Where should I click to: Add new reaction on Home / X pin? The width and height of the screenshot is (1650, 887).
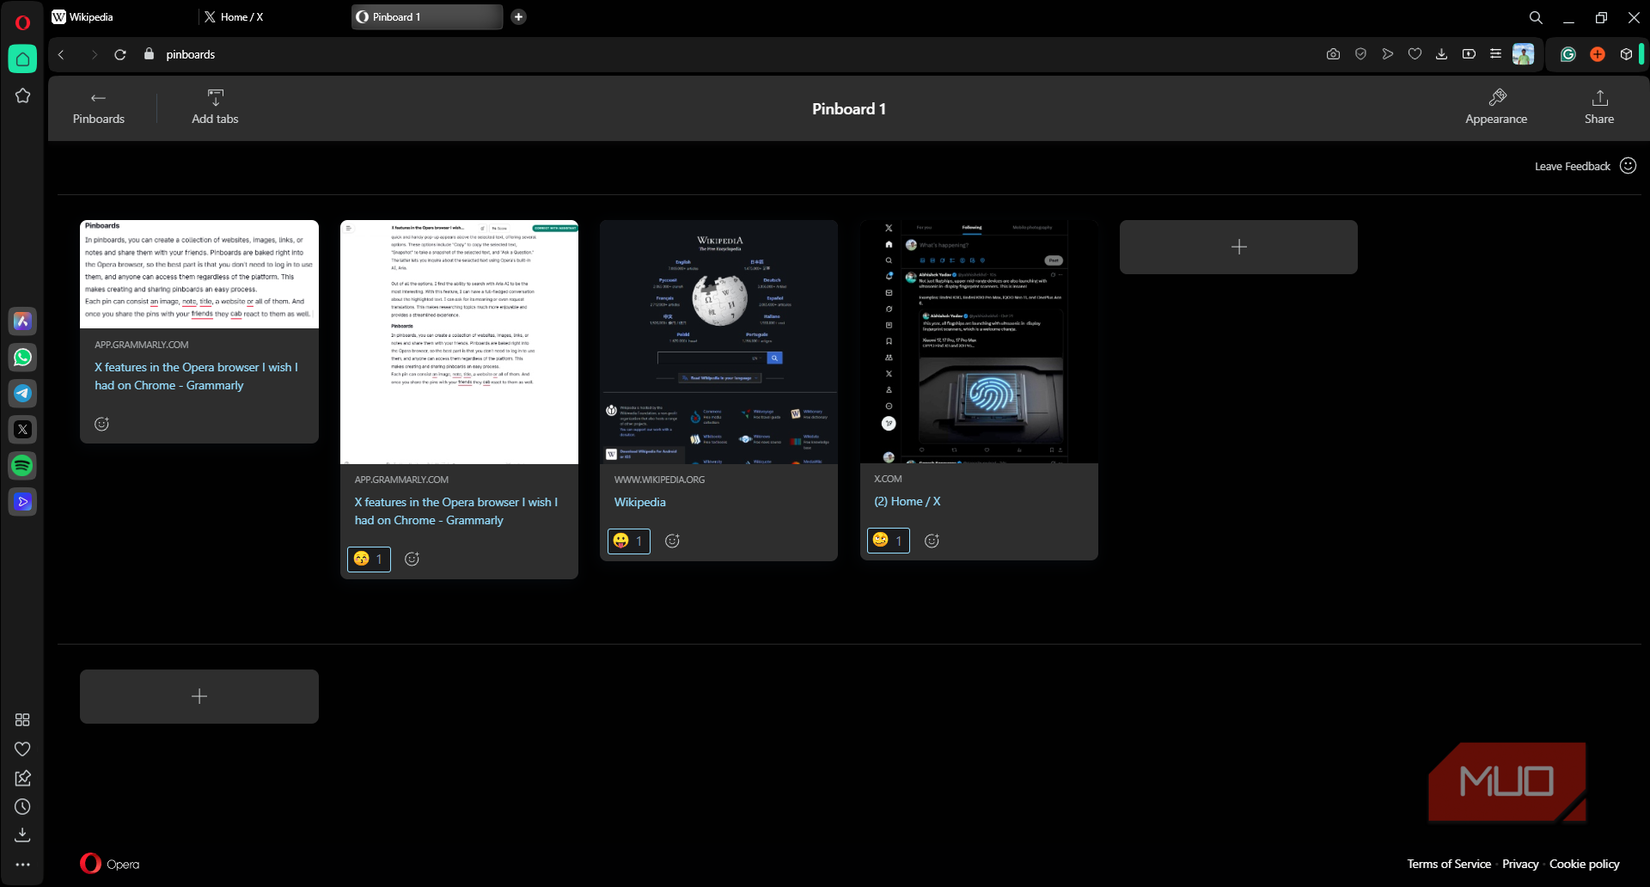point(932,541)
